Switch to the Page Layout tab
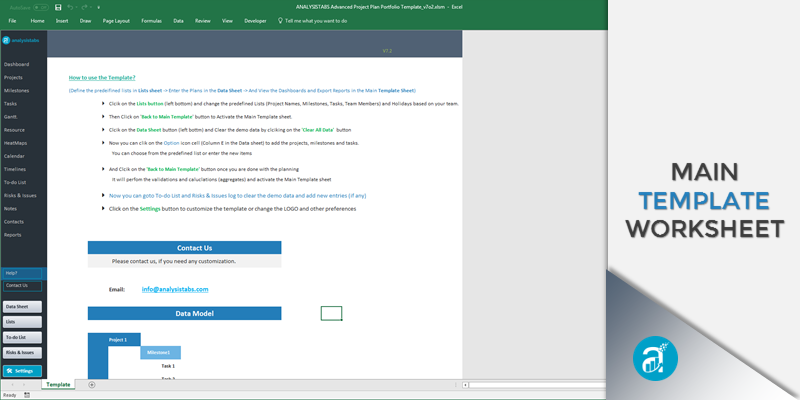 pyautogui.click(x=115, y=20)
